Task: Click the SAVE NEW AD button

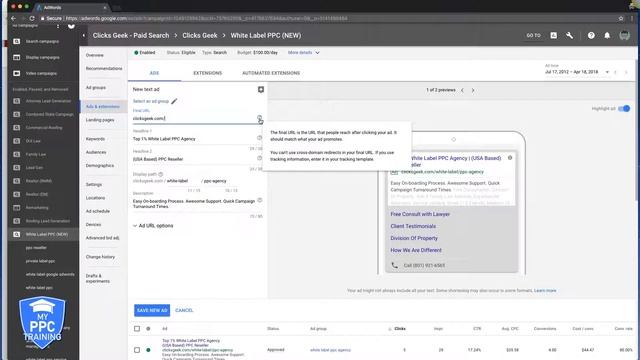Action: point(152,310)
